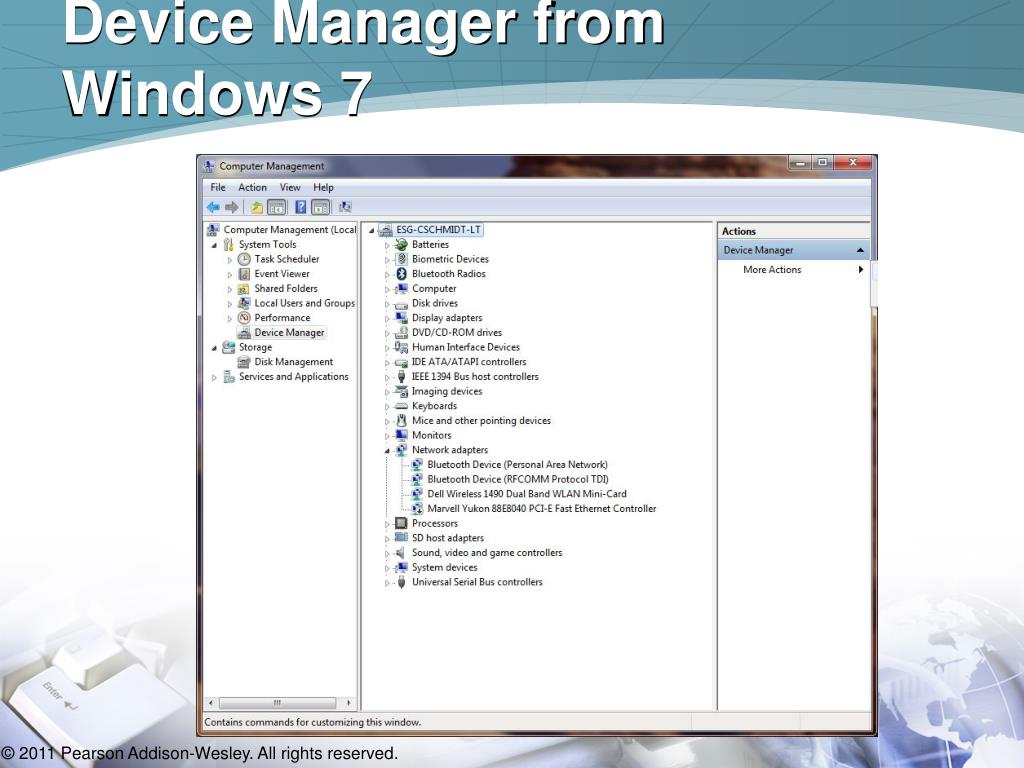Screen dimensions: 1024x768
Task: Select Marvell Yukon Fast Ethernet Controller
Action: pyautogui.click(x=541, y=509)
